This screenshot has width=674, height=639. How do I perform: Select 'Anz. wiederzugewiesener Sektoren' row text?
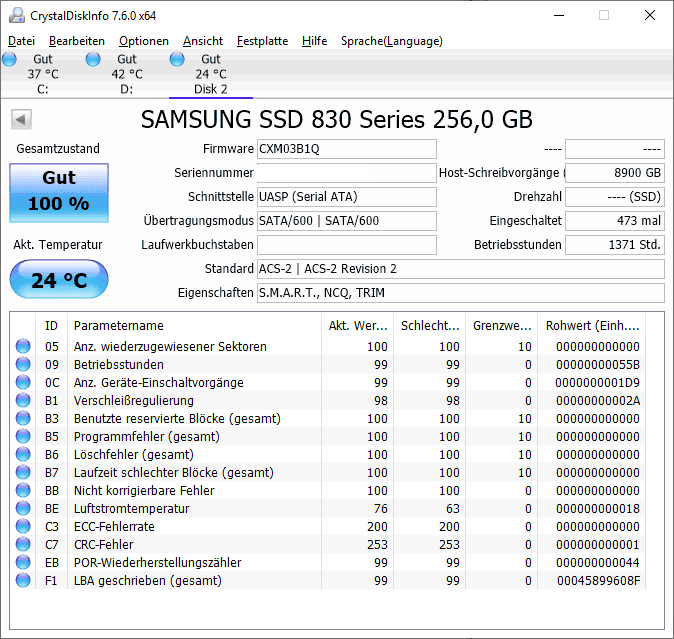coord(170,346)
